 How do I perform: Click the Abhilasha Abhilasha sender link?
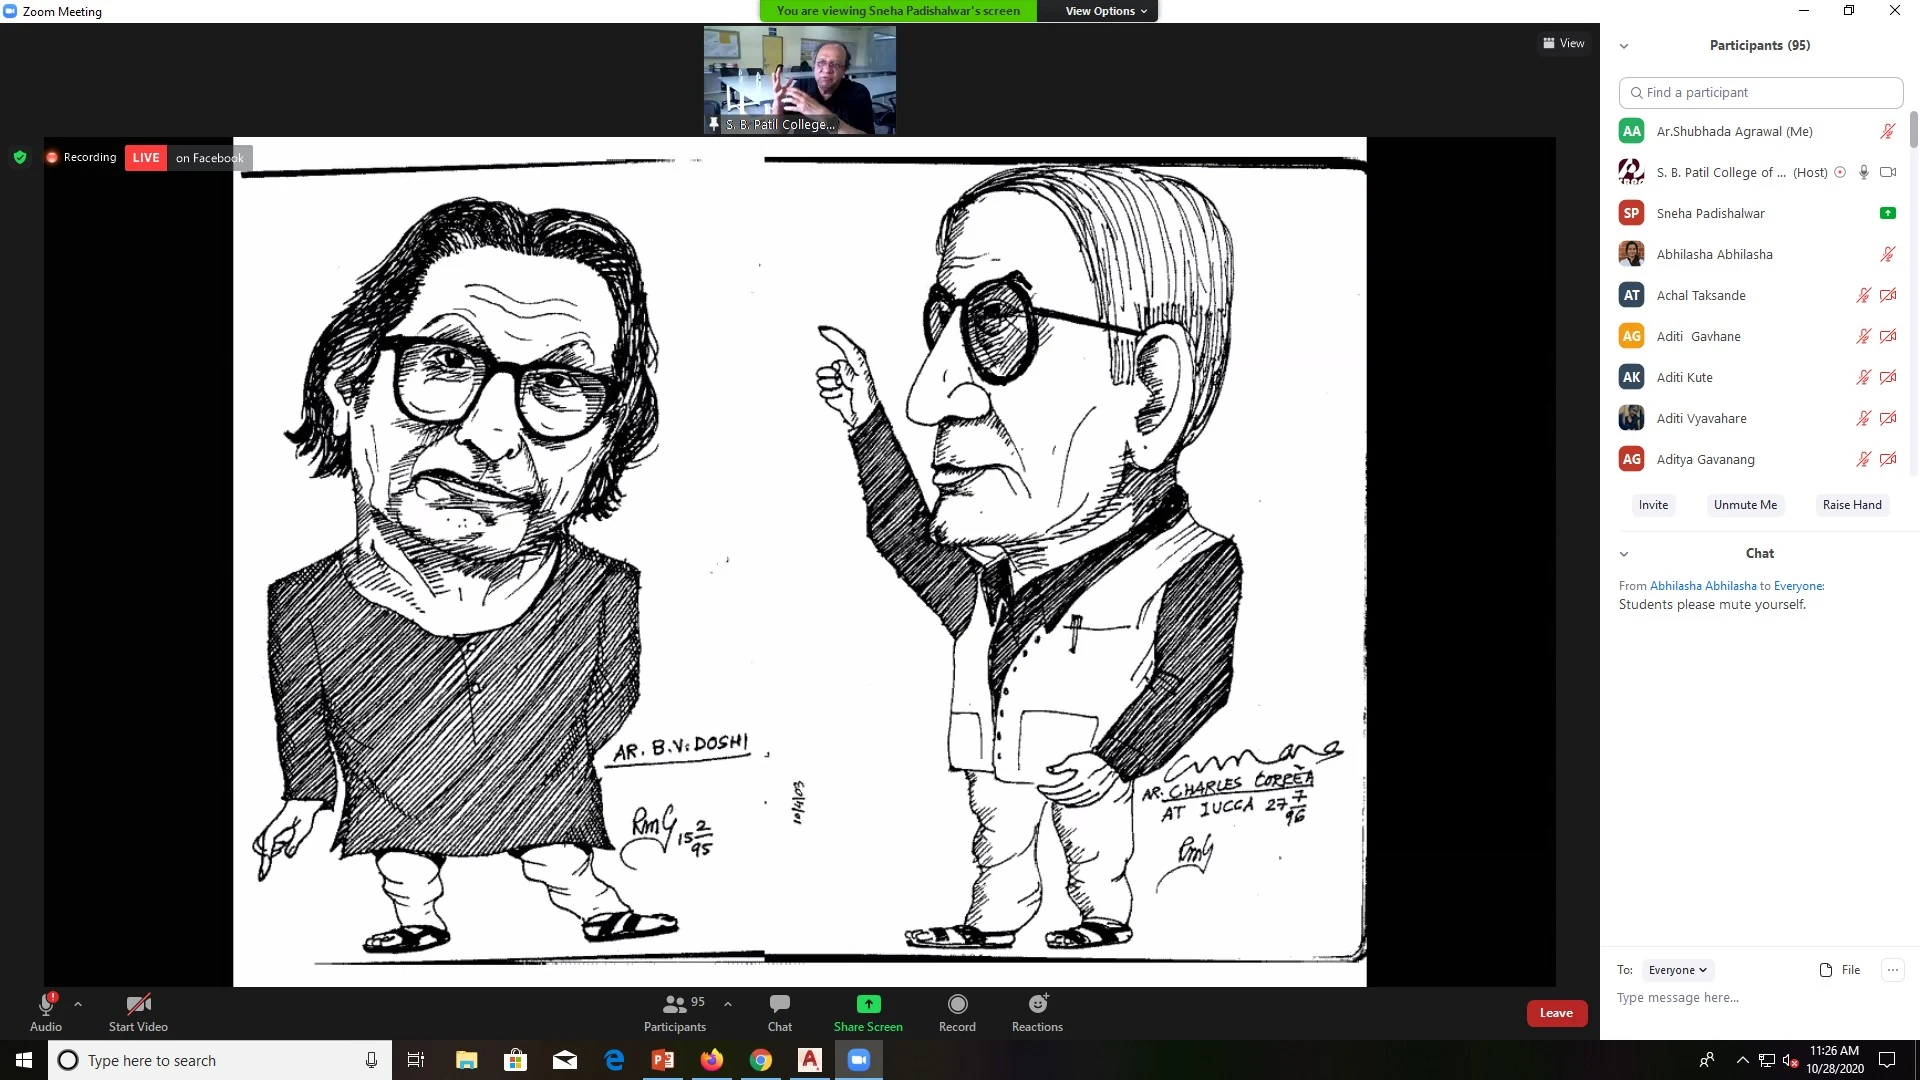[1703, 586]
